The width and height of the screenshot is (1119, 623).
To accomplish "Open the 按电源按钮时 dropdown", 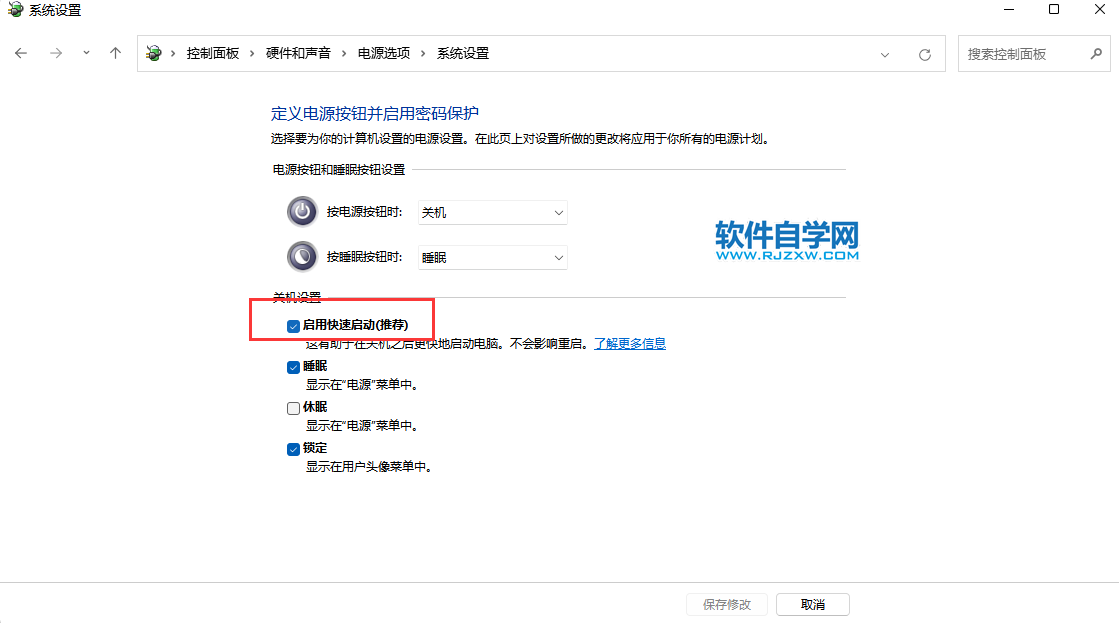I will click(x=492, y=212).
